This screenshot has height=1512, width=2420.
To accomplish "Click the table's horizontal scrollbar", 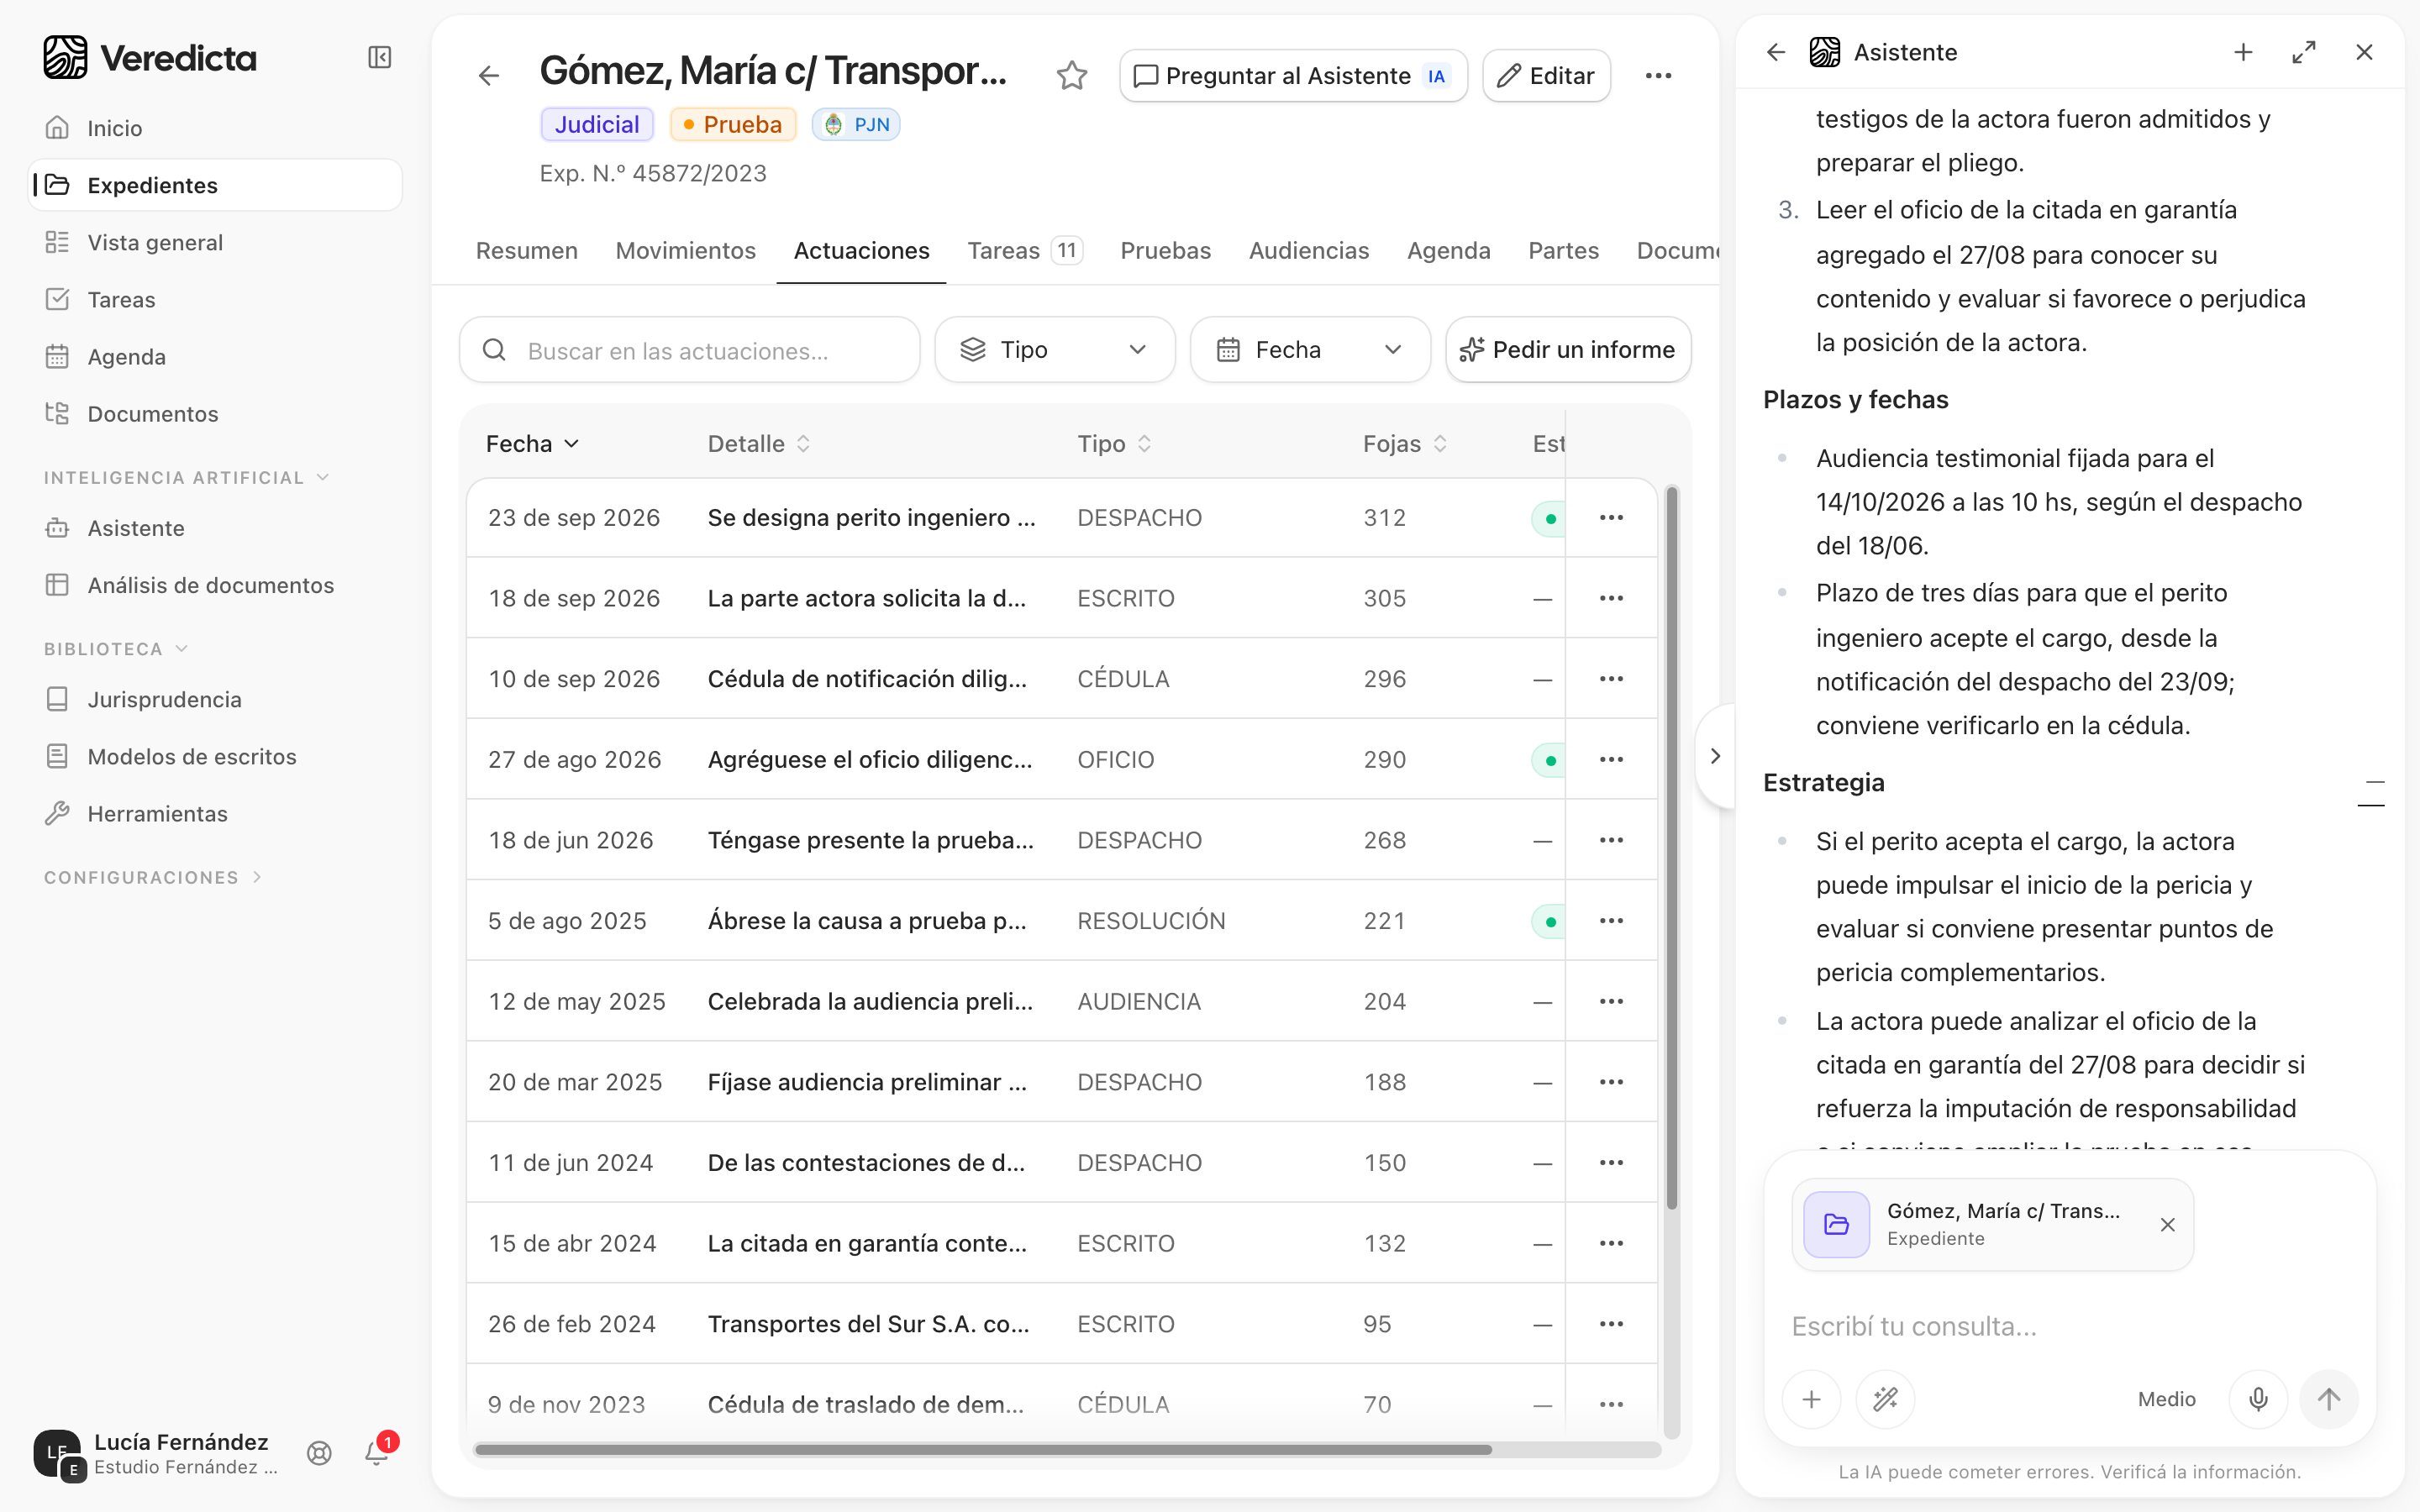I will point(982,1449).
